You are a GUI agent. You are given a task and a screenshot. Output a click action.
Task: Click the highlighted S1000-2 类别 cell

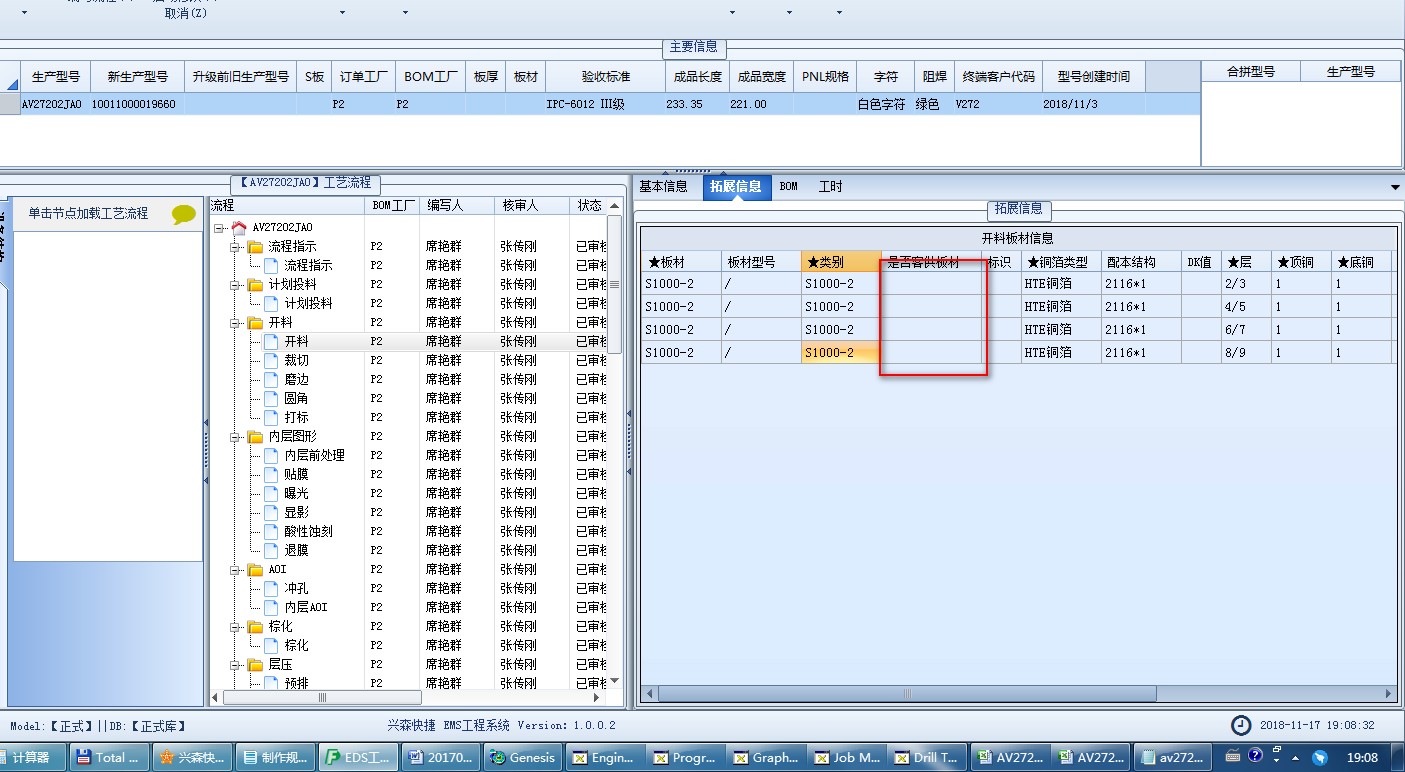click(x=841, y=353)
